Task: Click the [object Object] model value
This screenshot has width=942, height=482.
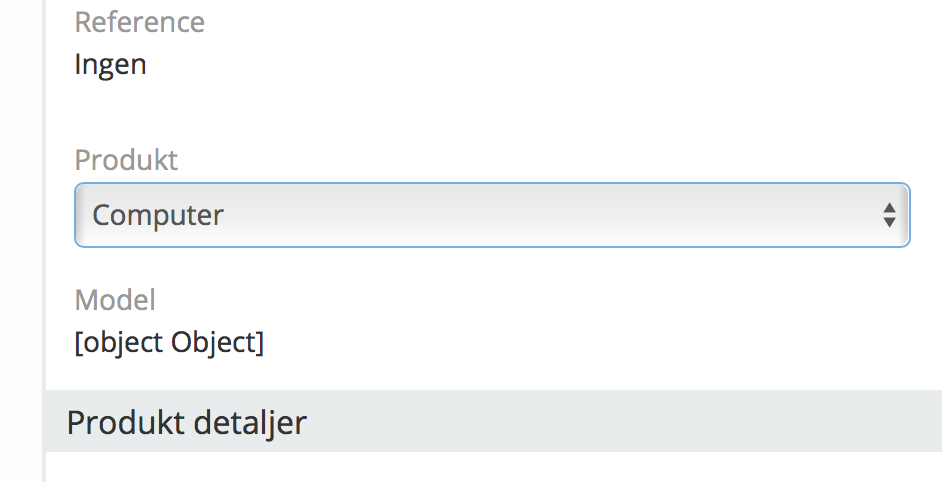Action: click(x=169, y=343)
